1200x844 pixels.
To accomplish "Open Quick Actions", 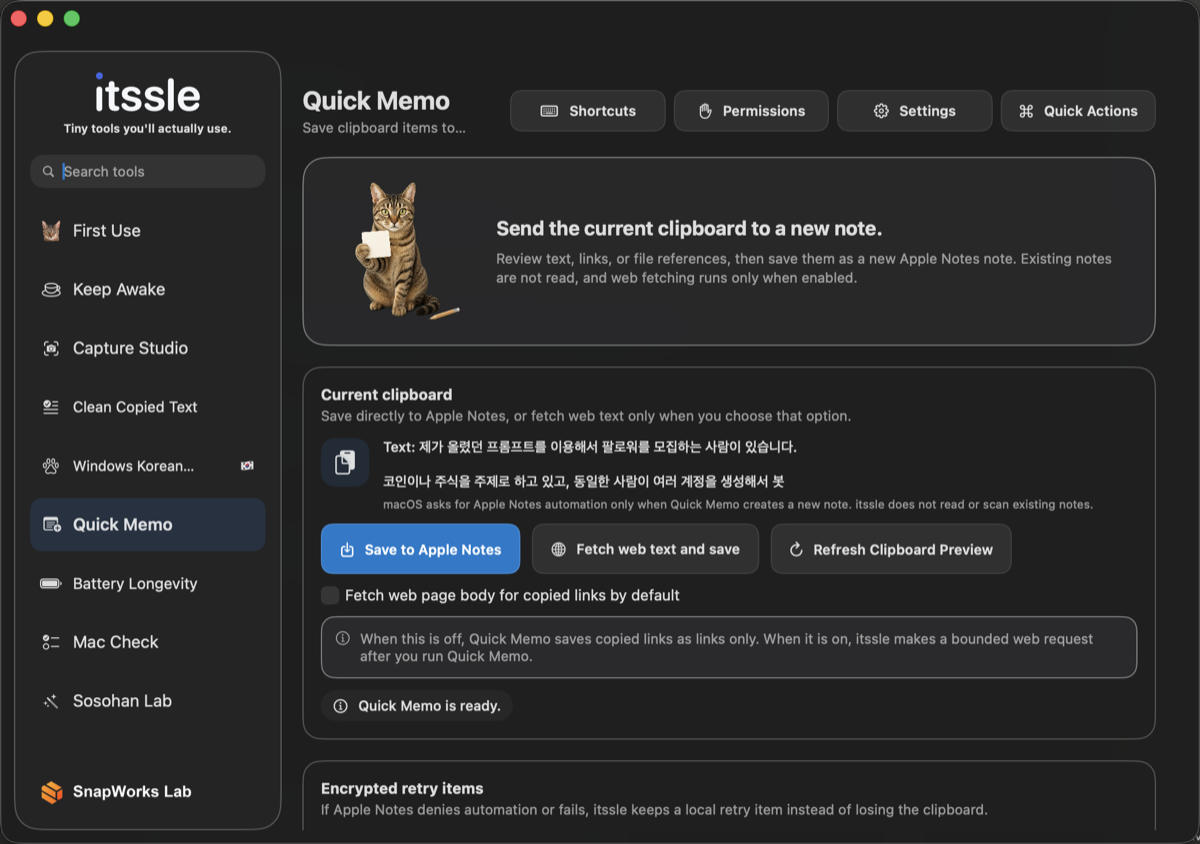I will (x=1078, y=111).
